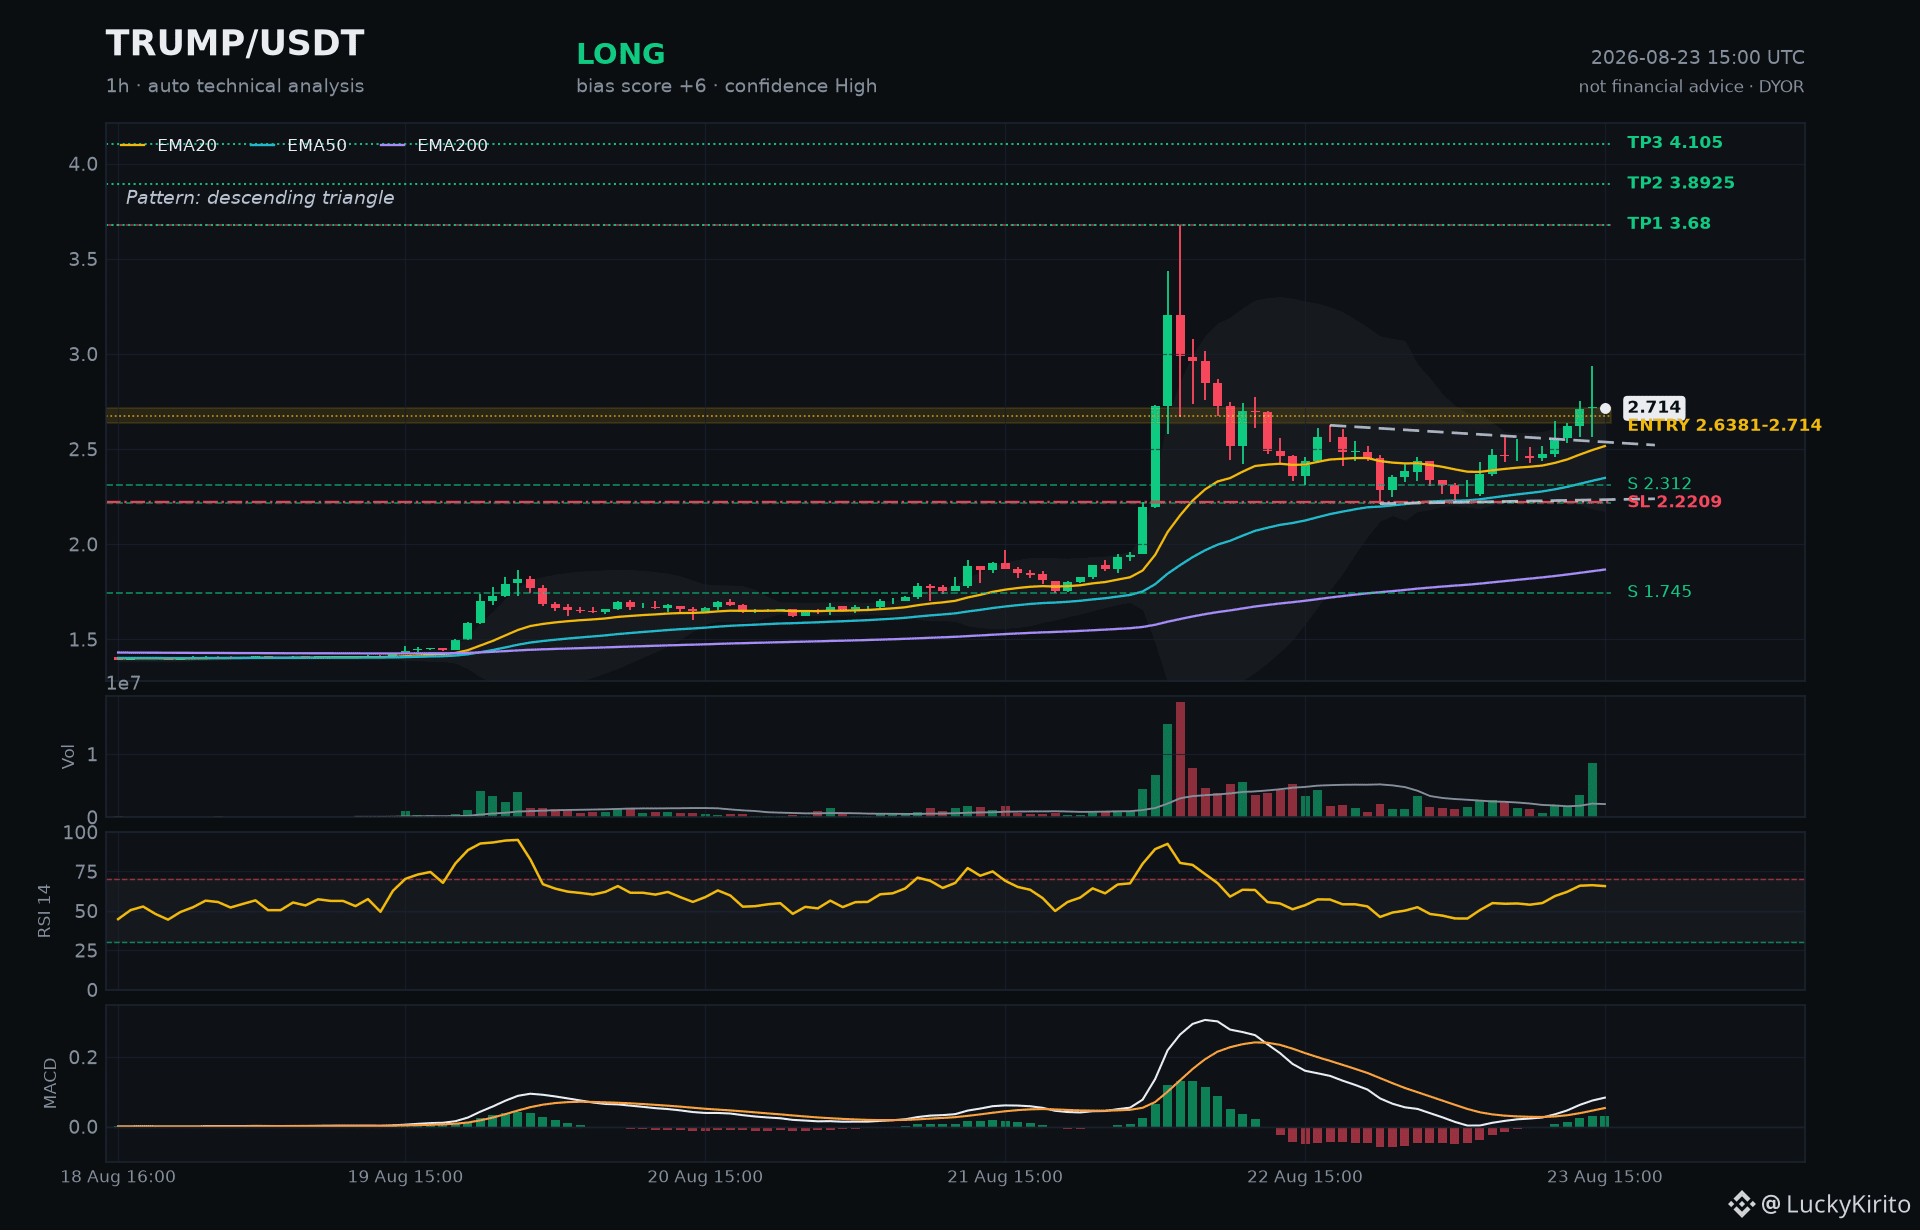Click the TP3 4.105 target label
1920x1230 pixels.
coord(1675,143)
